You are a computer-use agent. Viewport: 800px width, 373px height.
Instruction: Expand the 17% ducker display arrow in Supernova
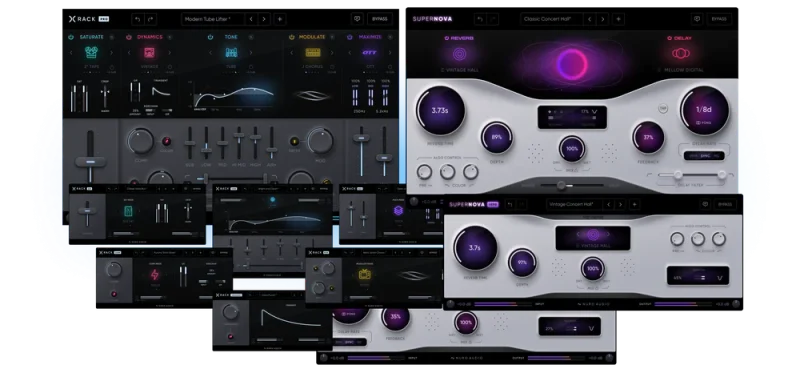595,111
